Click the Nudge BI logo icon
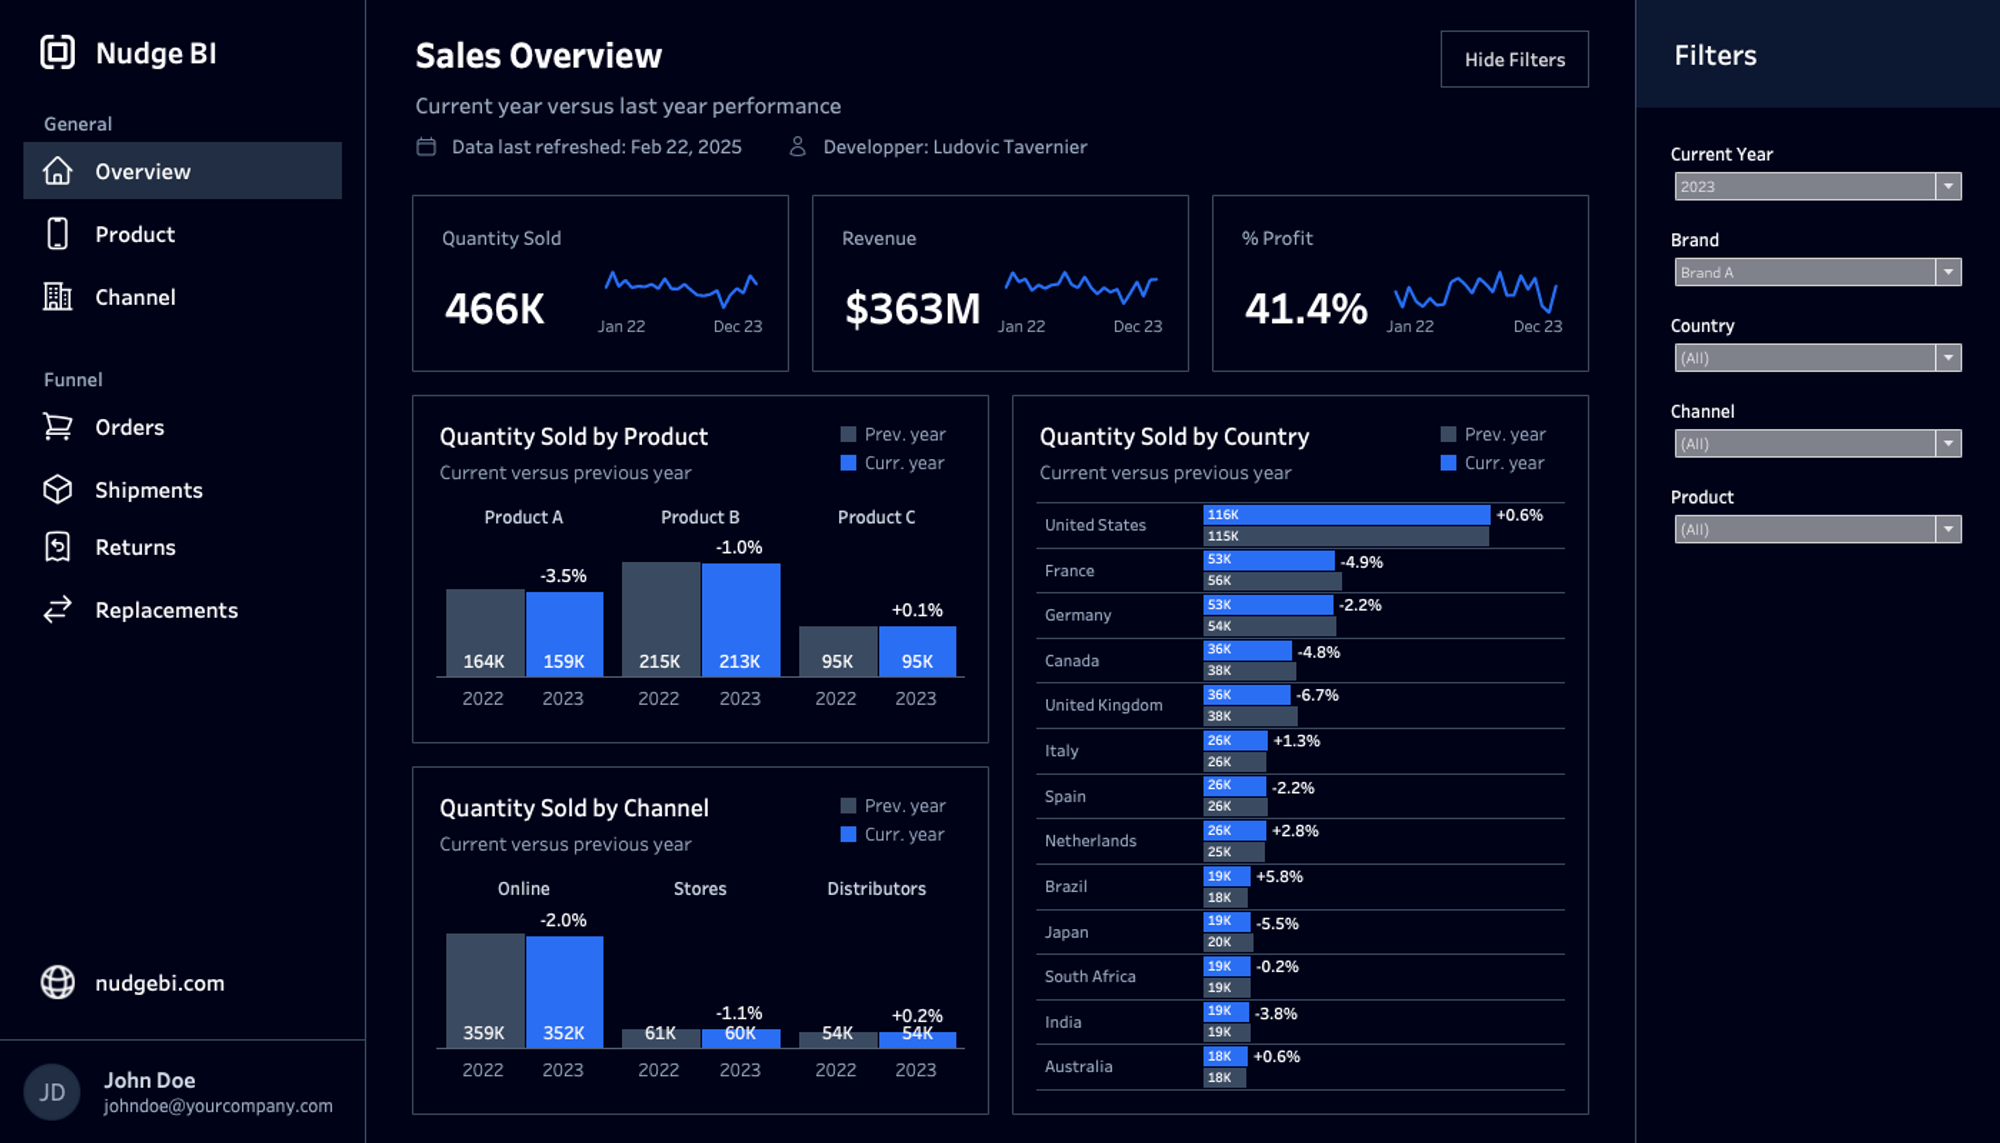 pos(57,52)
